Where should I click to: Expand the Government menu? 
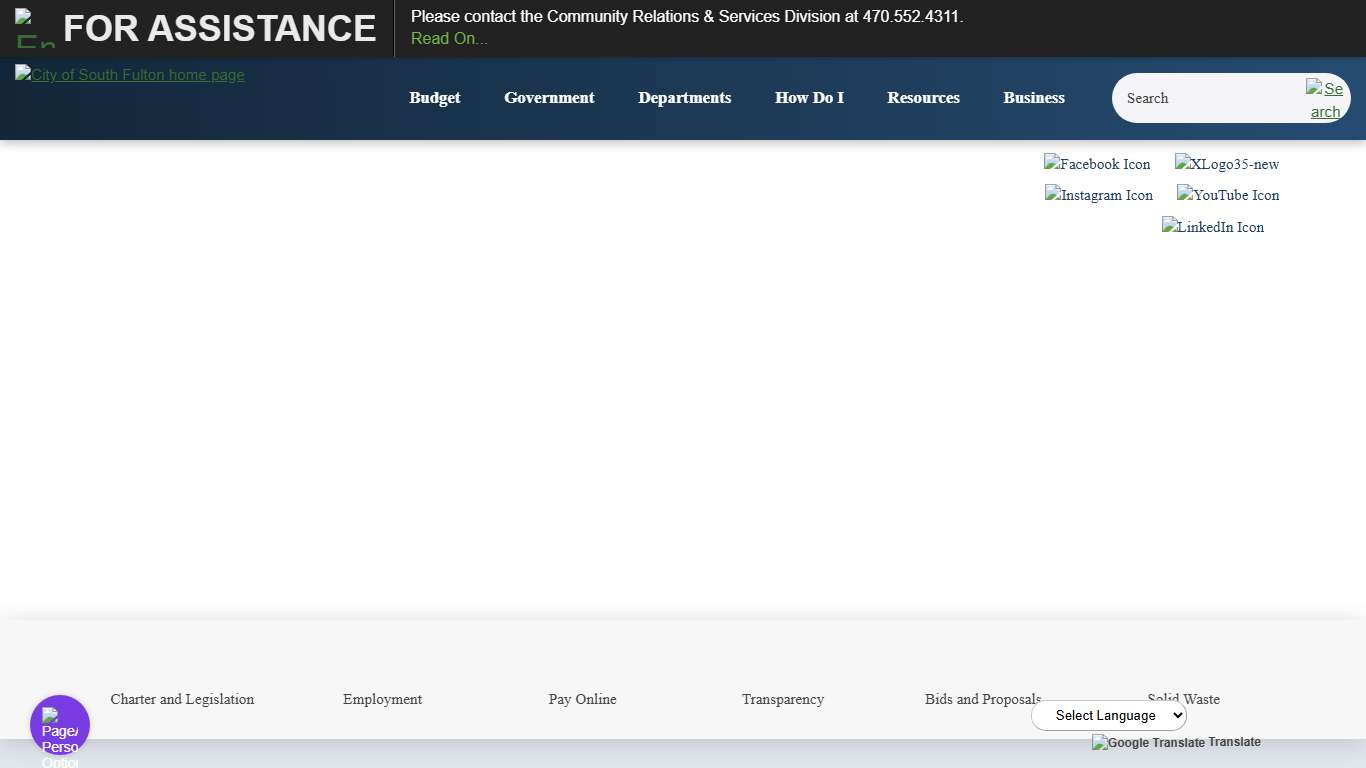coord(549,98)
